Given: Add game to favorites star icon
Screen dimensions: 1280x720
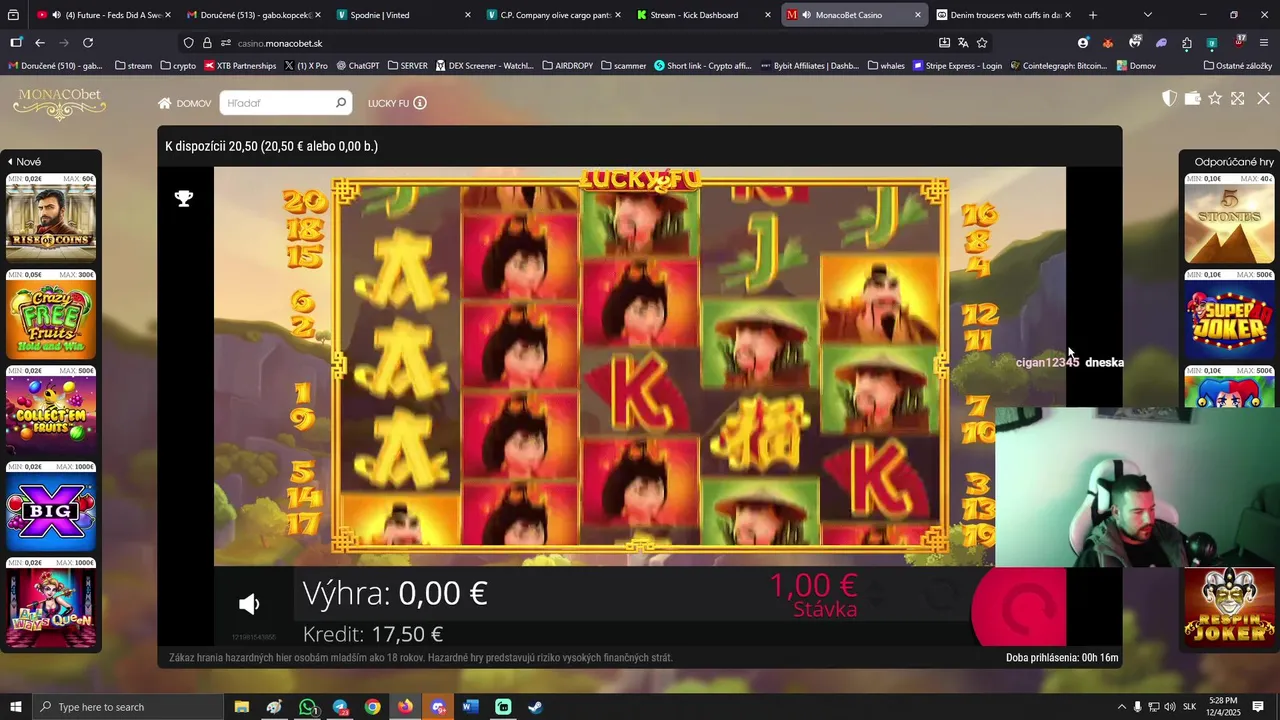Looking at the screenshot, I should point(1215,98).
